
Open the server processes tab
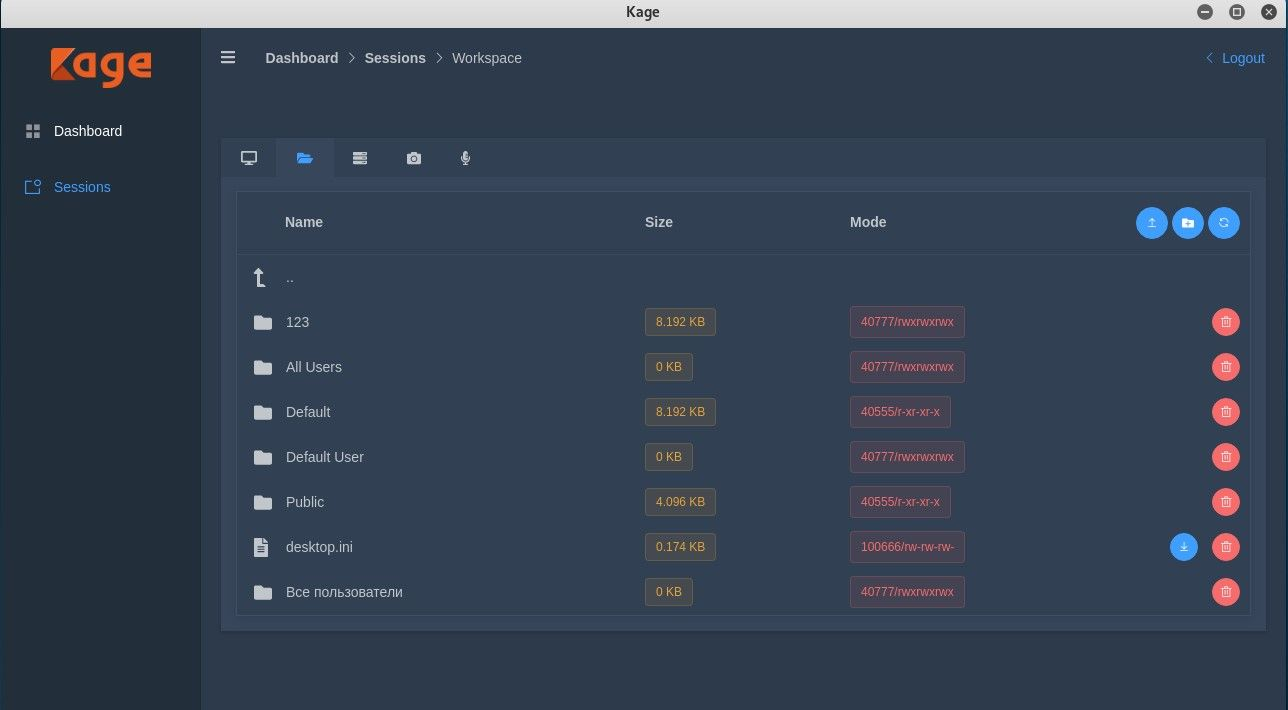pos(360,158)
